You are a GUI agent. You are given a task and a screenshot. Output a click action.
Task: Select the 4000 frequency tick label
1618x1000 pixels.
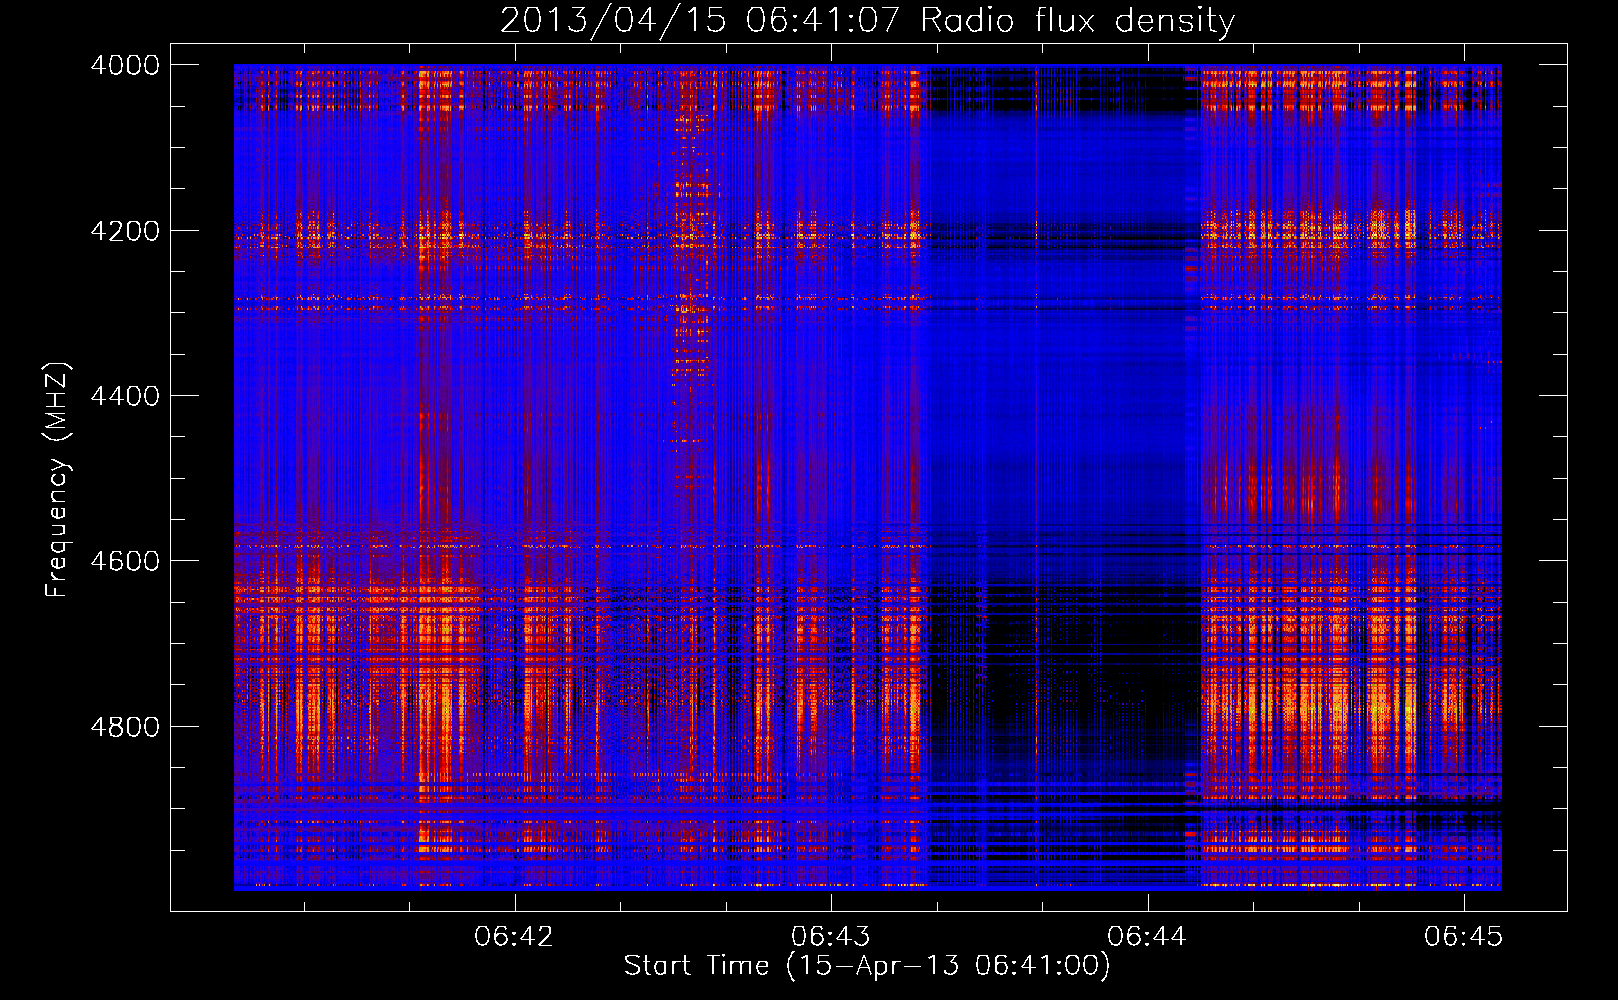[x=125, y=65]
